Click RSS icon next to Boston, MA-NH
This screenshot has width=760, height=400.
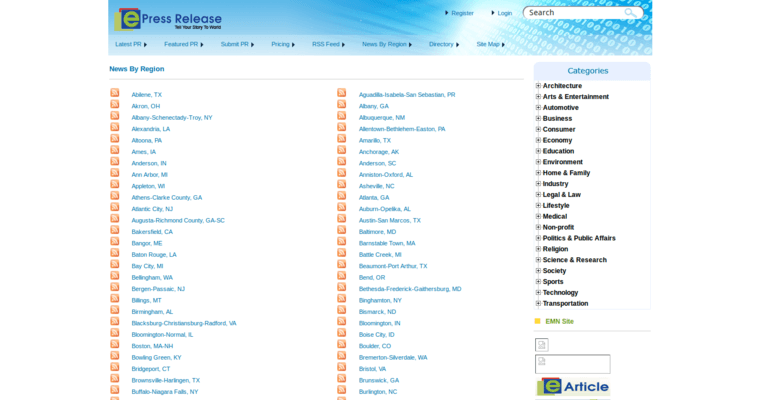tap(115, 344)
